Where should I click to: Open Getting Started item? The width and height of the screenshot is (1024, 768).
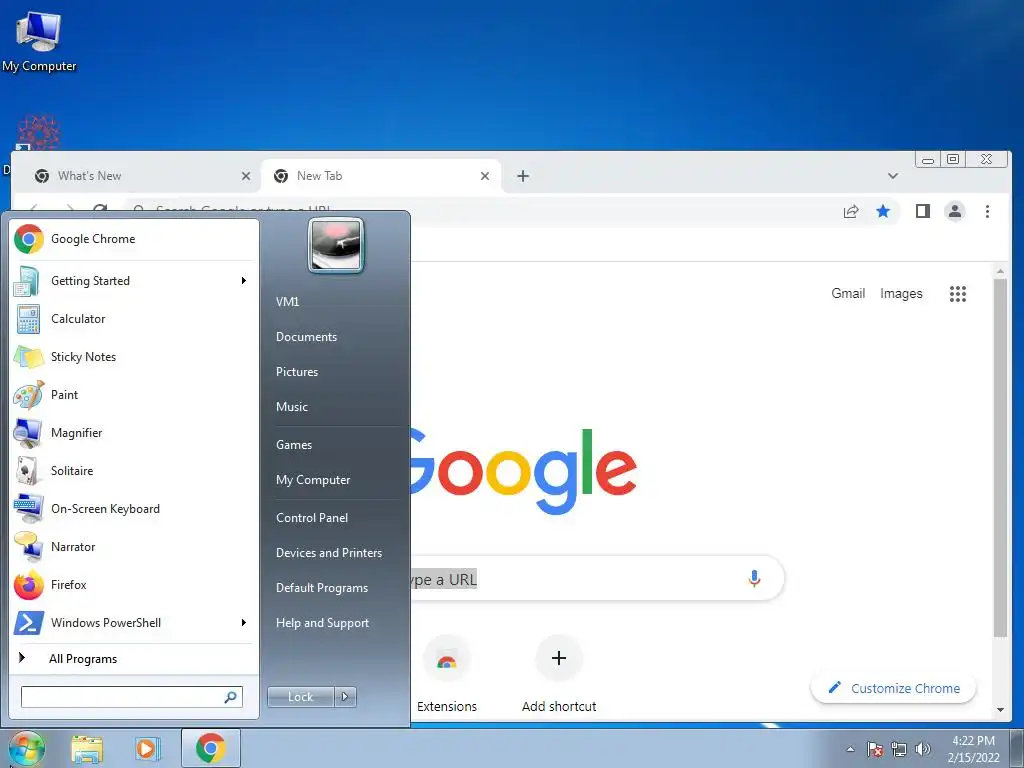[x=134, y=281]
